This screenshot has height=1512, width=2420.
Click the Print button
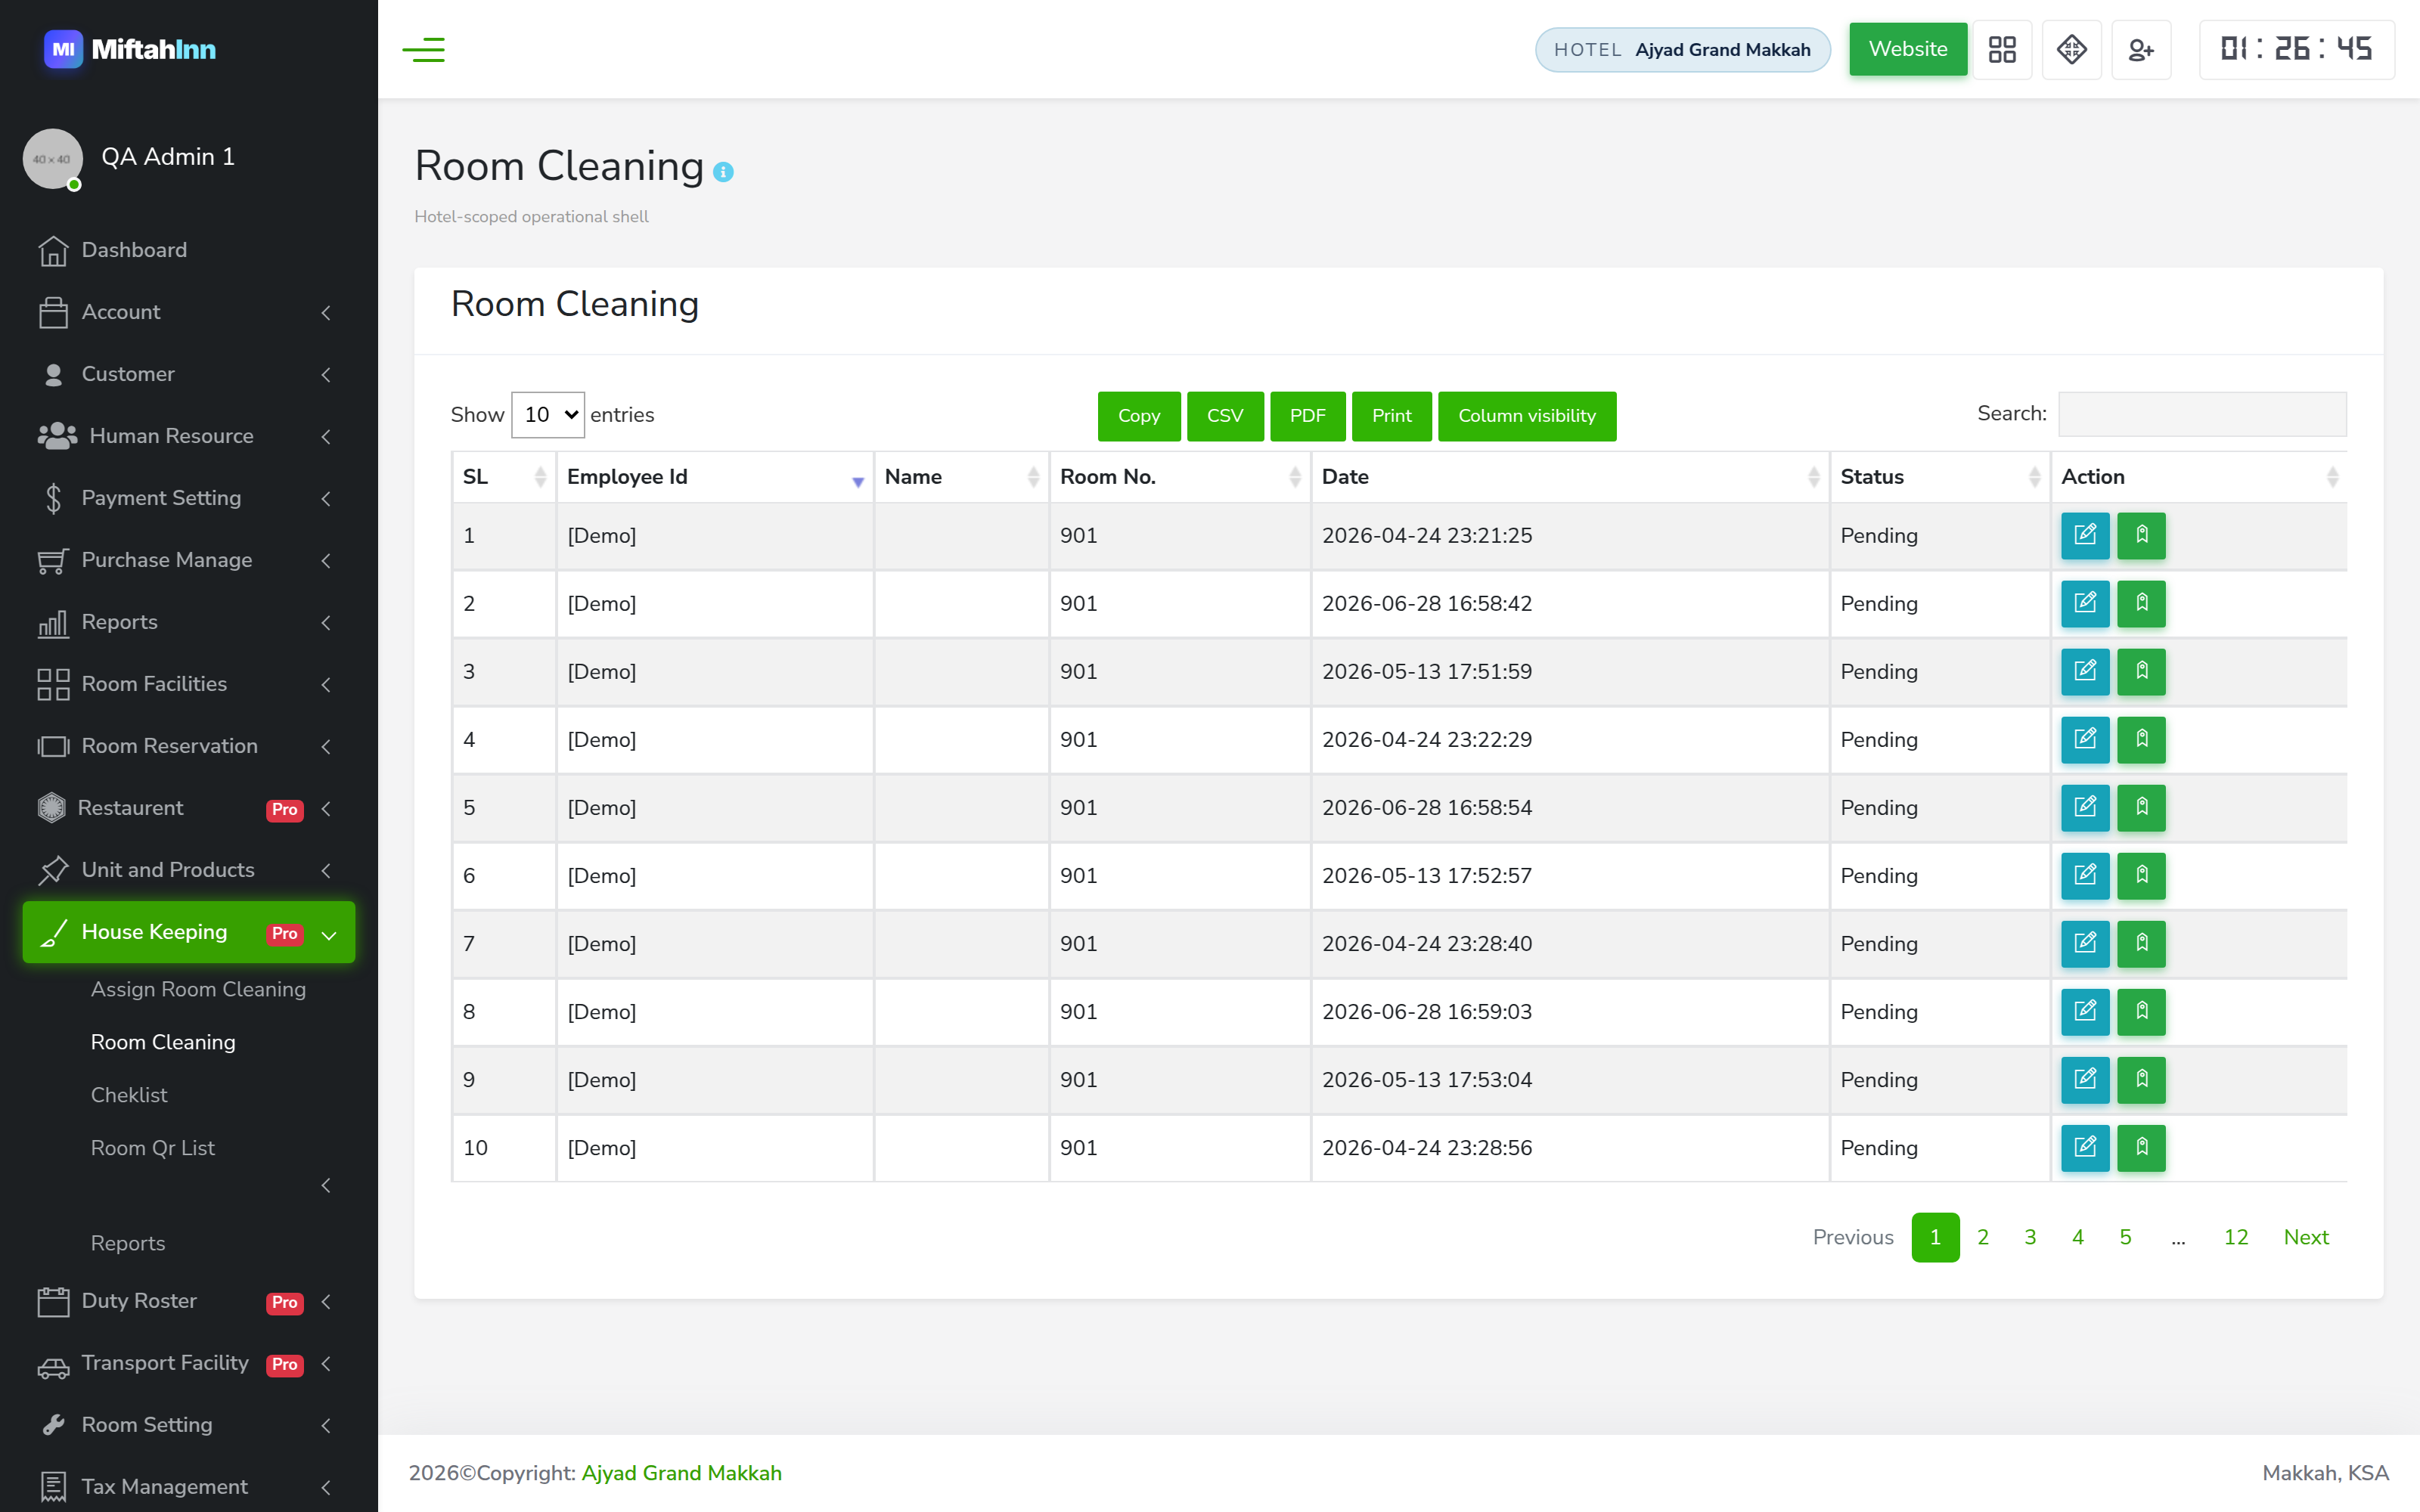coord(1392,416)
